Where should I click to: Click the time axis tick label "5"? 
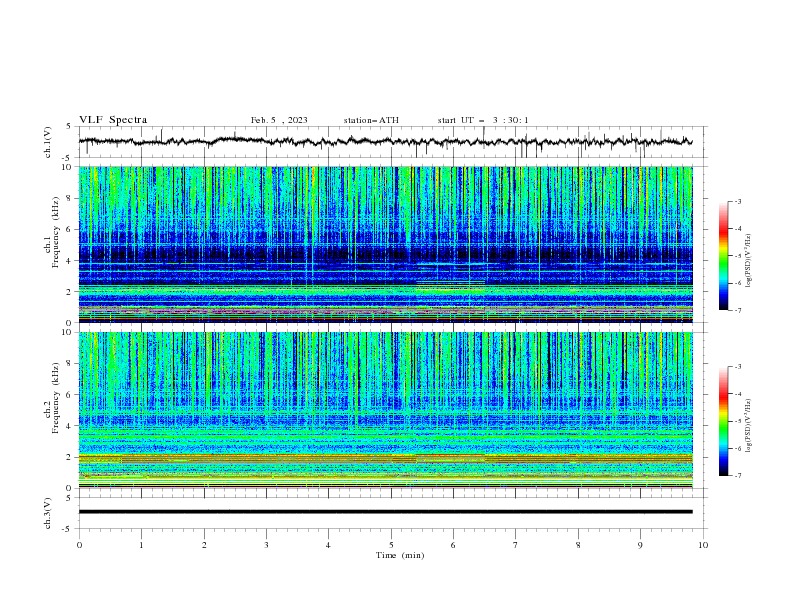point(391,545)
